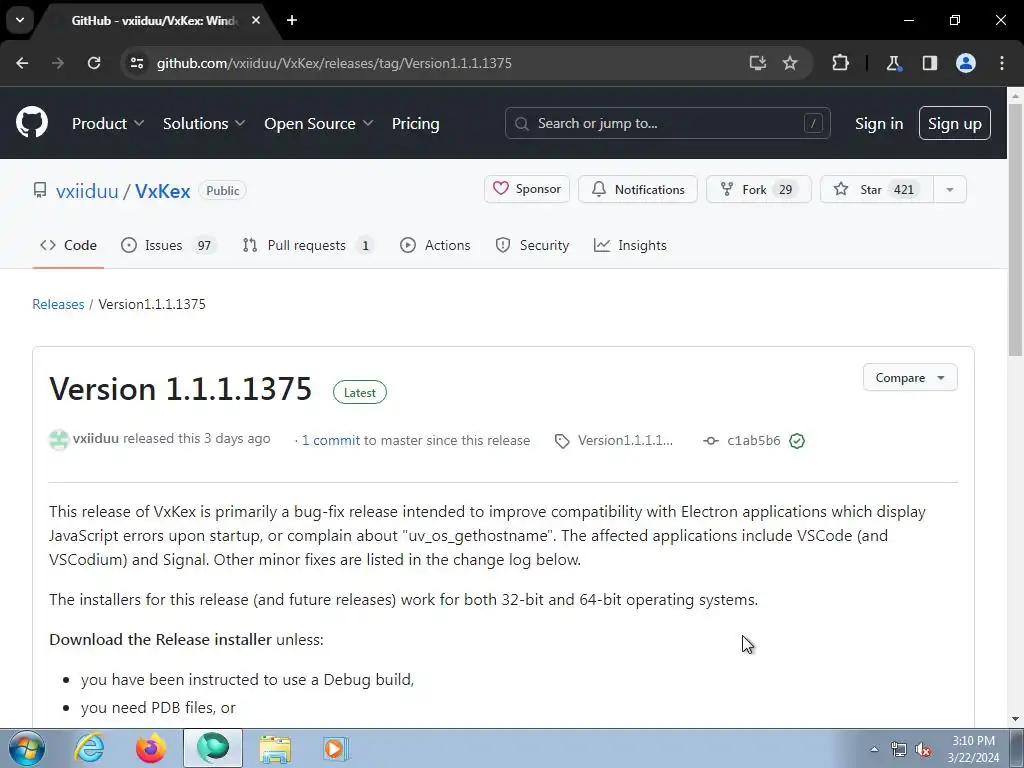
Task: Switch to the Insights tab
Action: coord(630,245)
